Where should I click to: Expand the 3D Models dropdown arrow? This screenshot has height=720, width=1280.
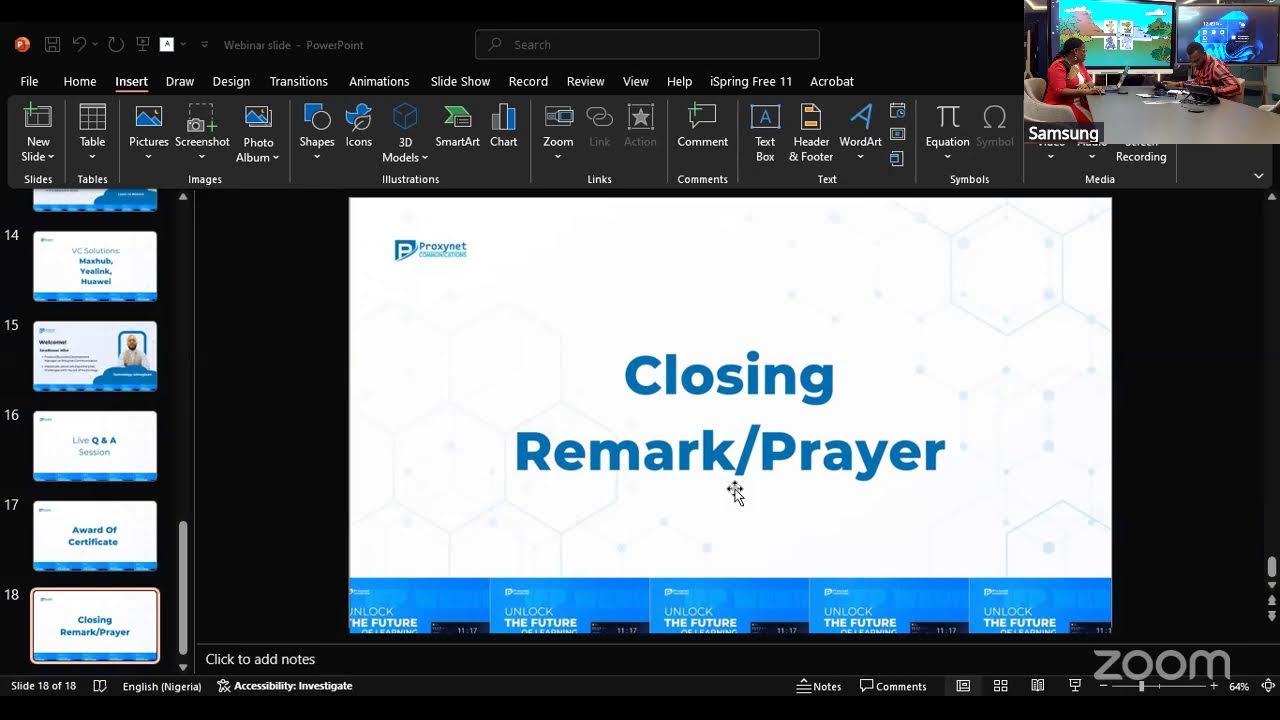425,158
